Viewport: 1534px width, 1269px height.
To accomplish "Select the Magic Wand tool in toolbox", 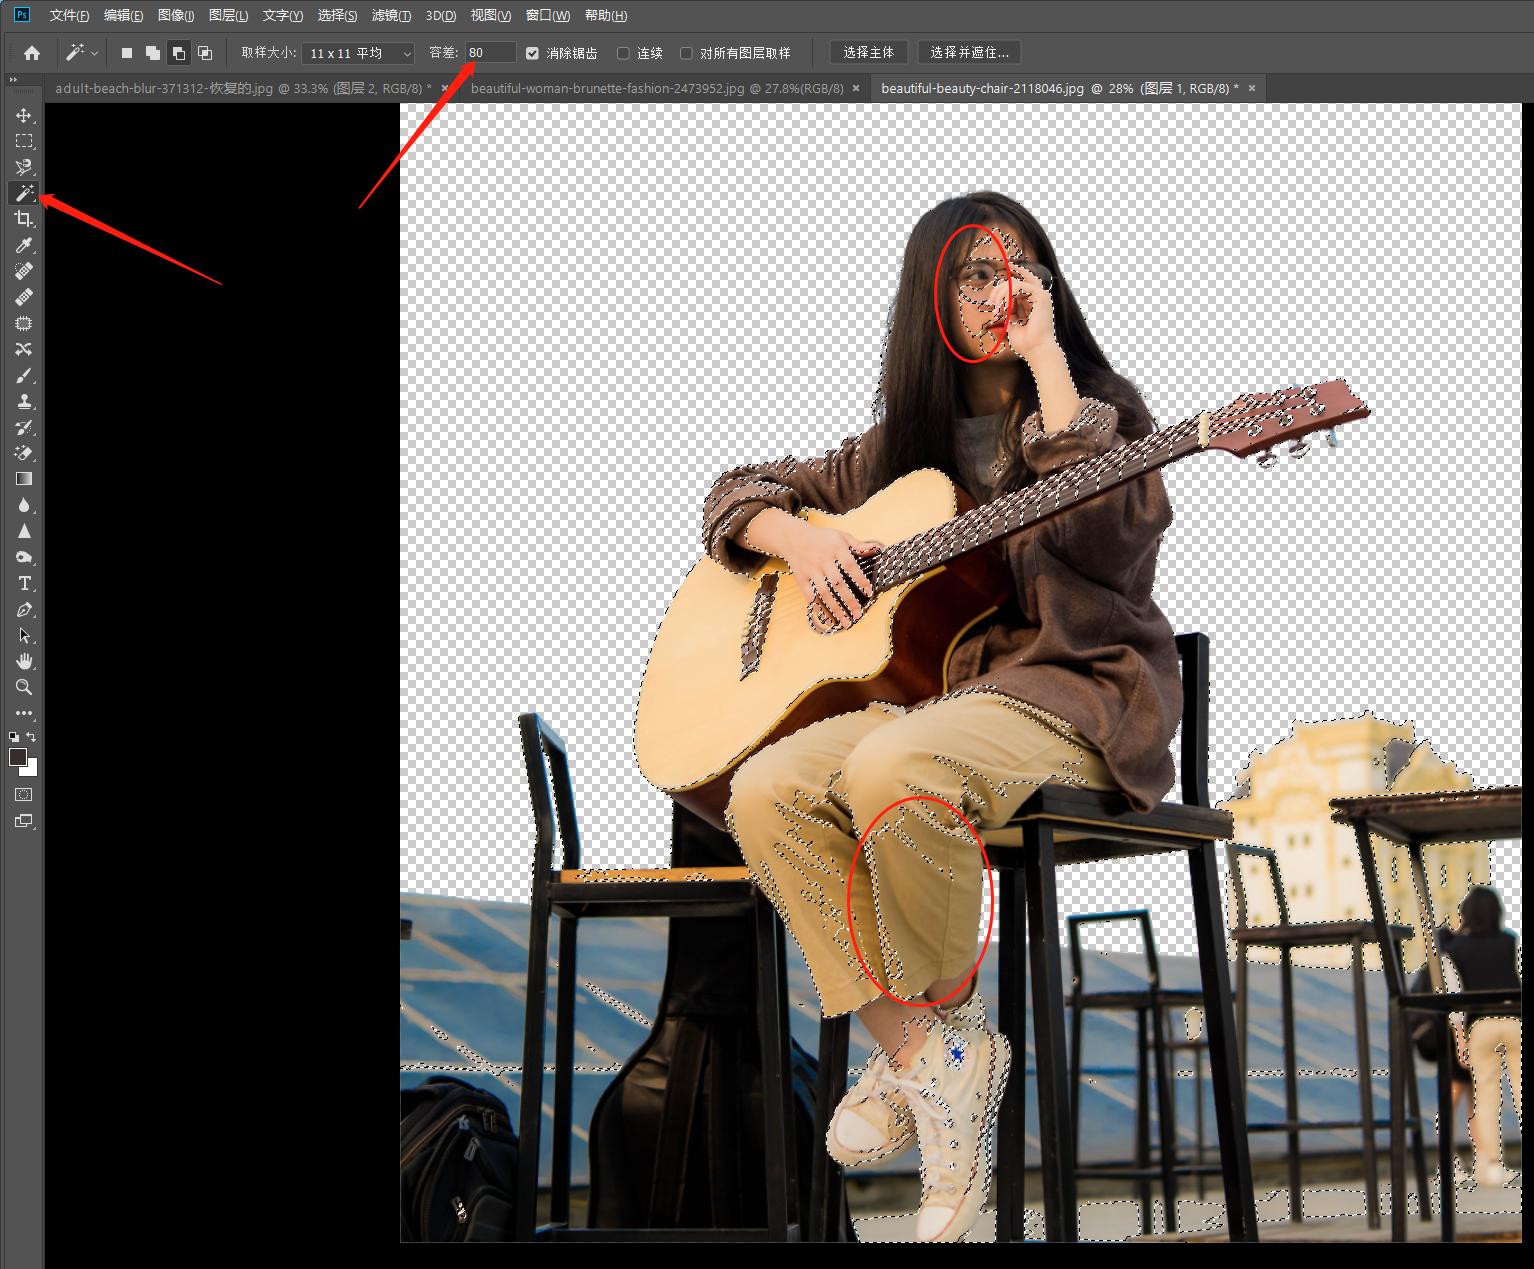I will (x=24, y=193).
